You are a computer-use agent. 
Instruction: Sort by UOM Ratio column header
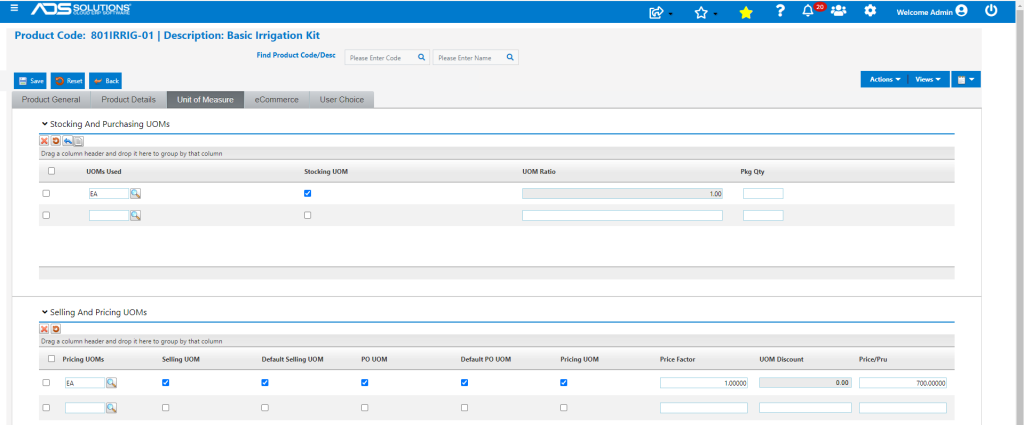[539, 172]
